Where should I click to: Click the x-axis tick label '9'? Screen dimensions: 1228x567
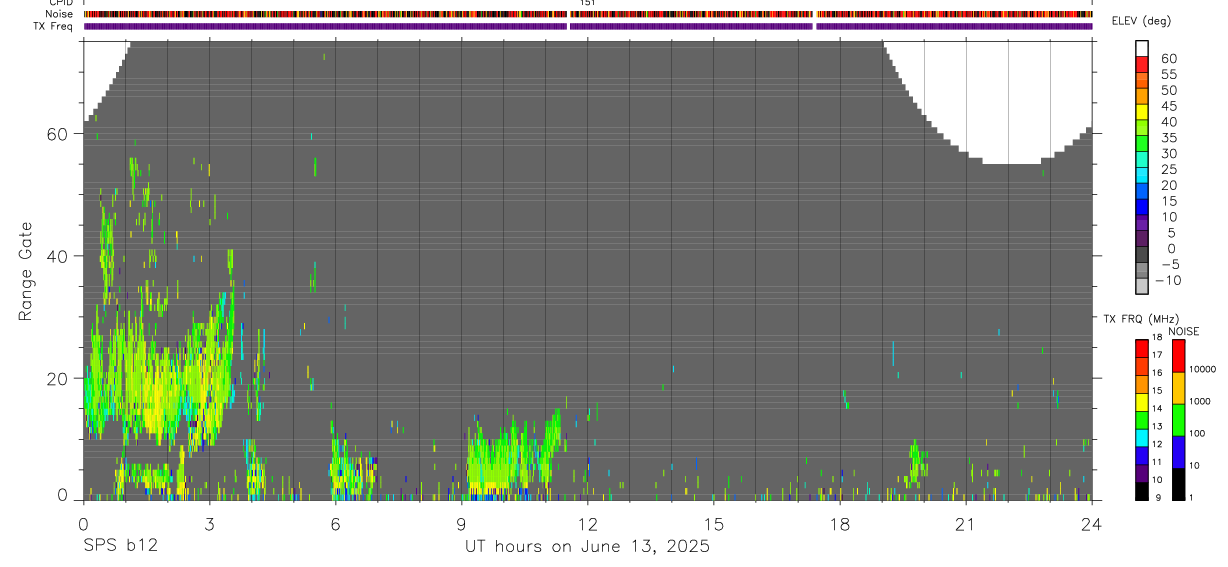point(461,524)
